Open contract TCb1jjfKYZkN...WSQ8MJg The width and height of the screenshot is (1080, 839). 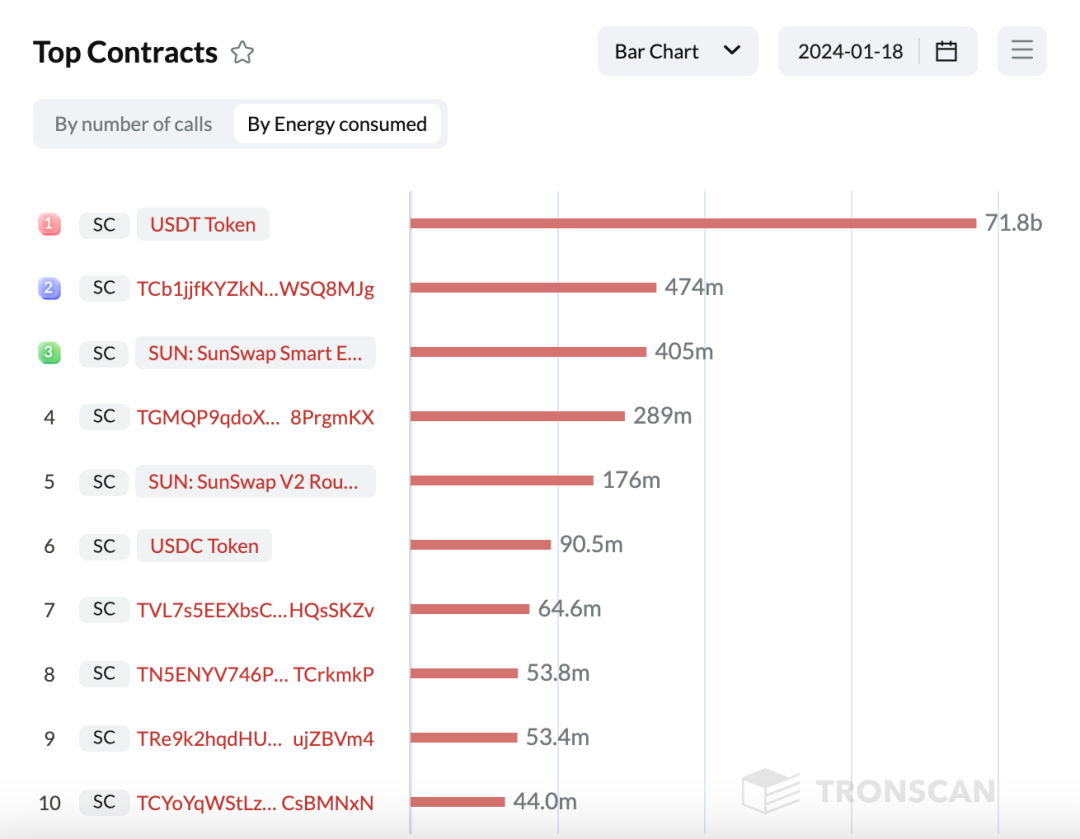click(x=256, y=289)
